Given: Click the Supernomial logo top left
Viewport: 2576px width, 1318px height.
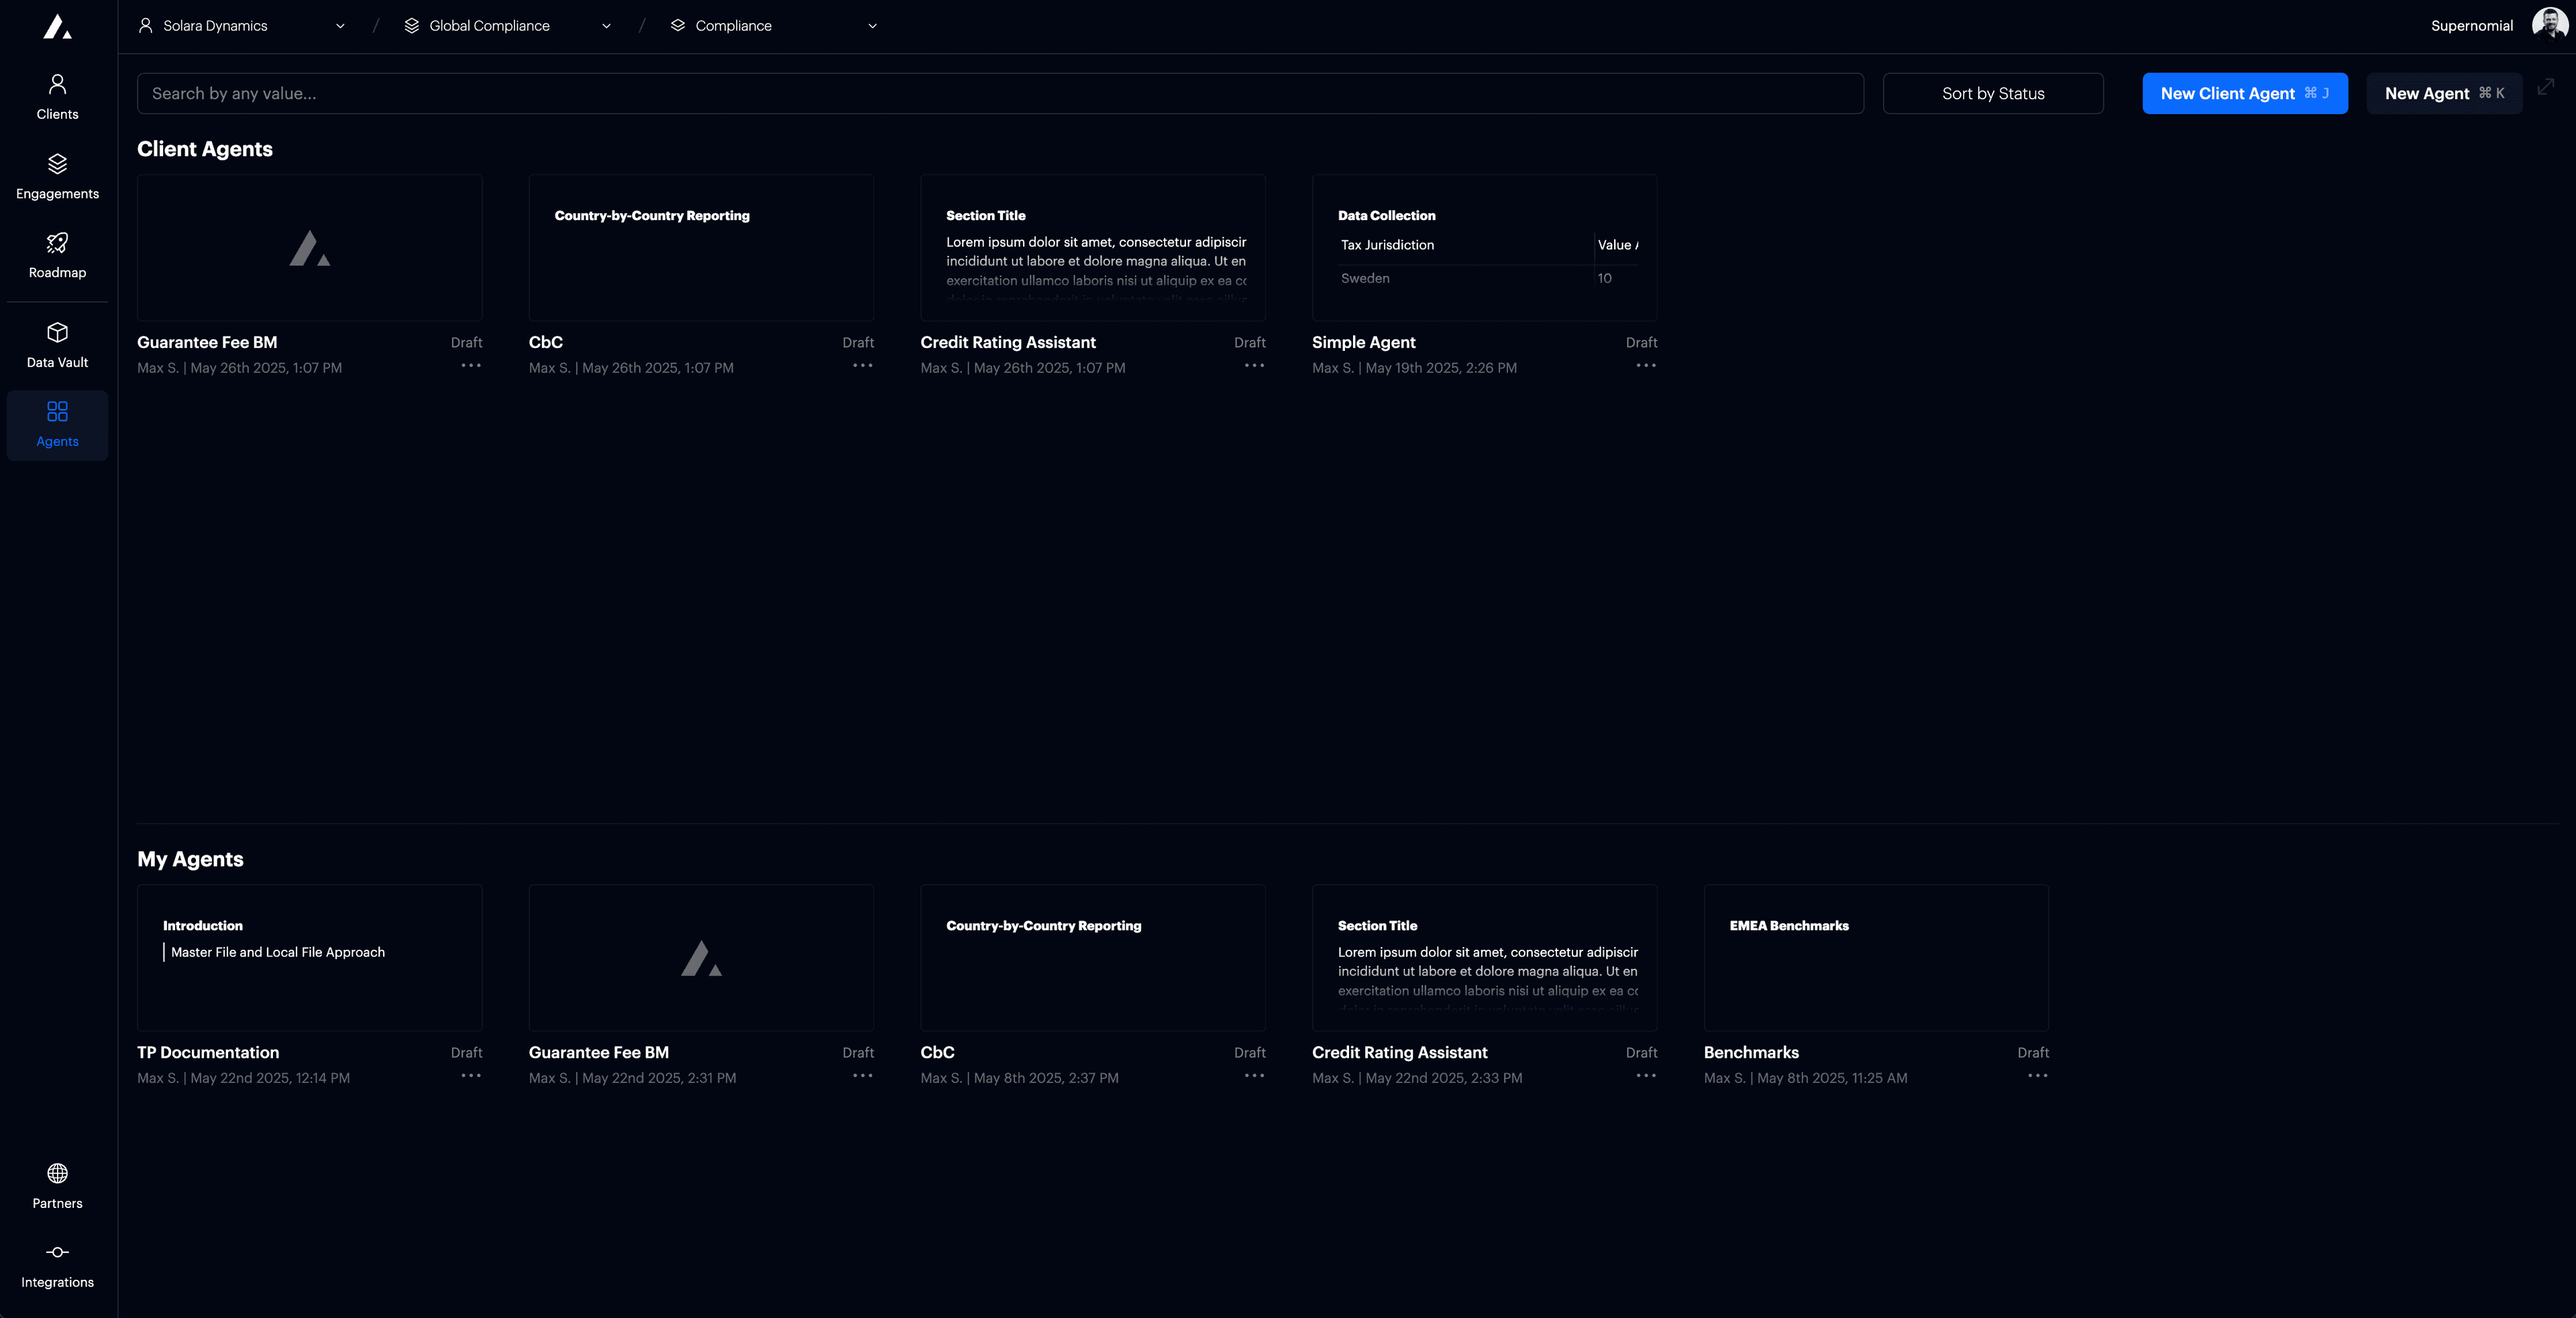Looking at the screenshot, I should click(56, 26).
